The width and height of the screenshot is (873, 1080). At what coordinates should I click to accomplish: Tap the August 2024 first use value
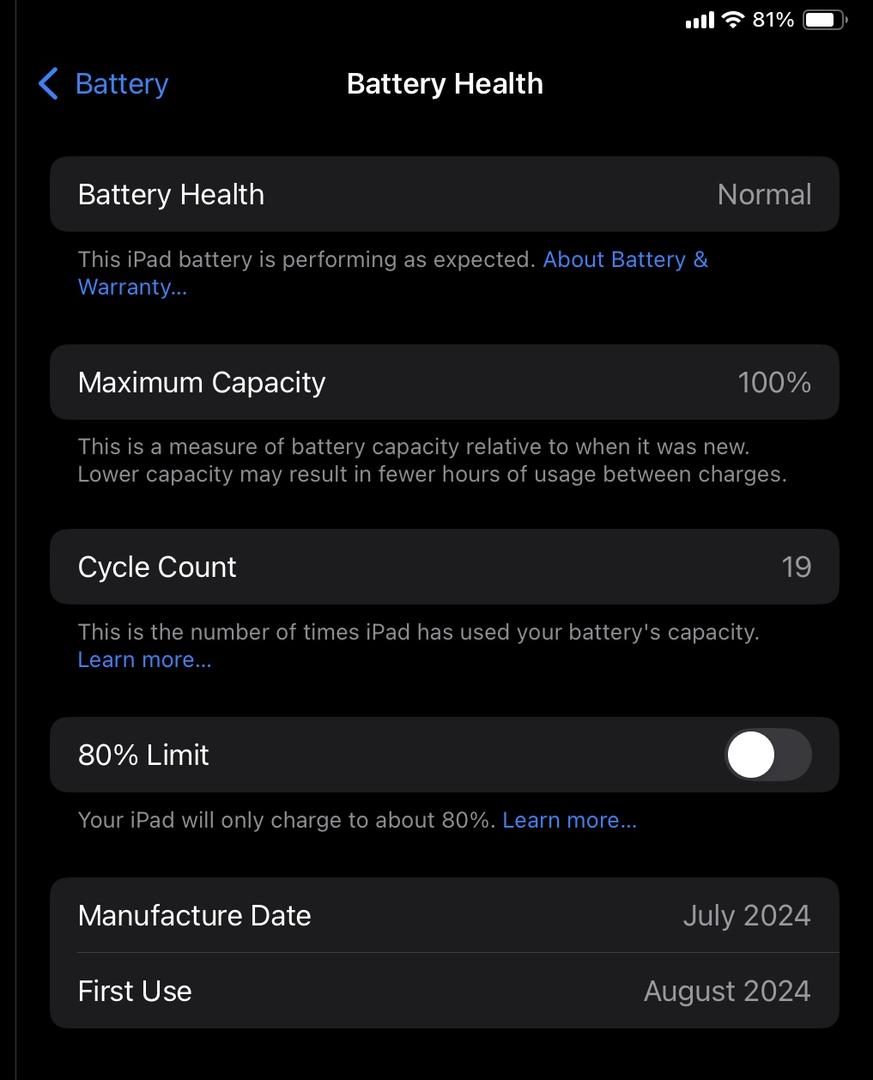click(728, 992)
